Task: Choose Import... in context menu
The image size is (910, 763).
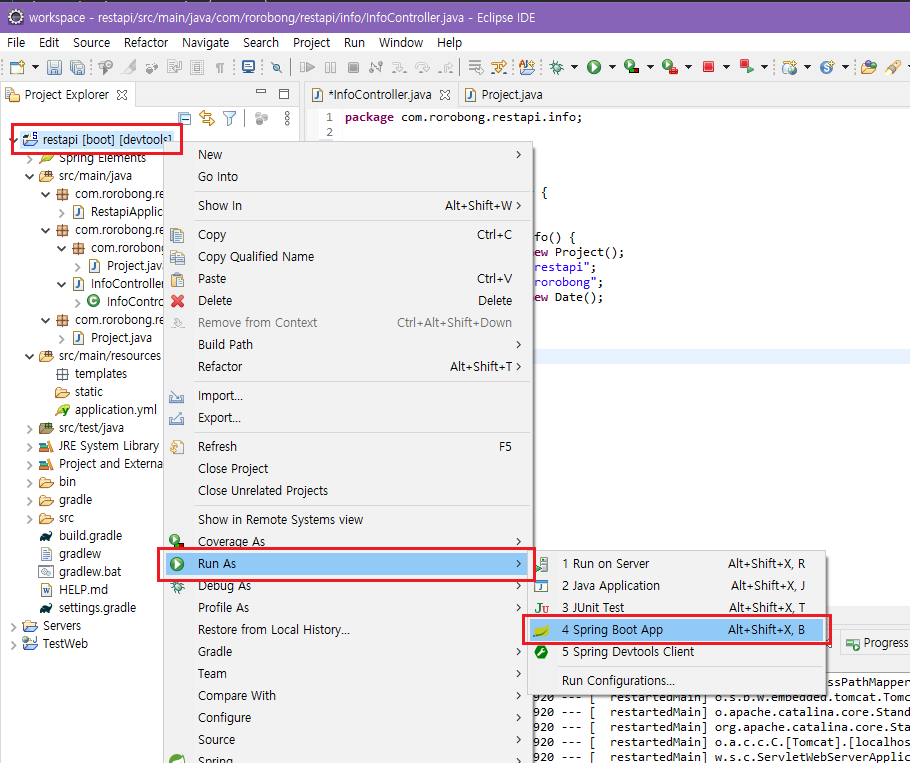Action: point(348,395)
